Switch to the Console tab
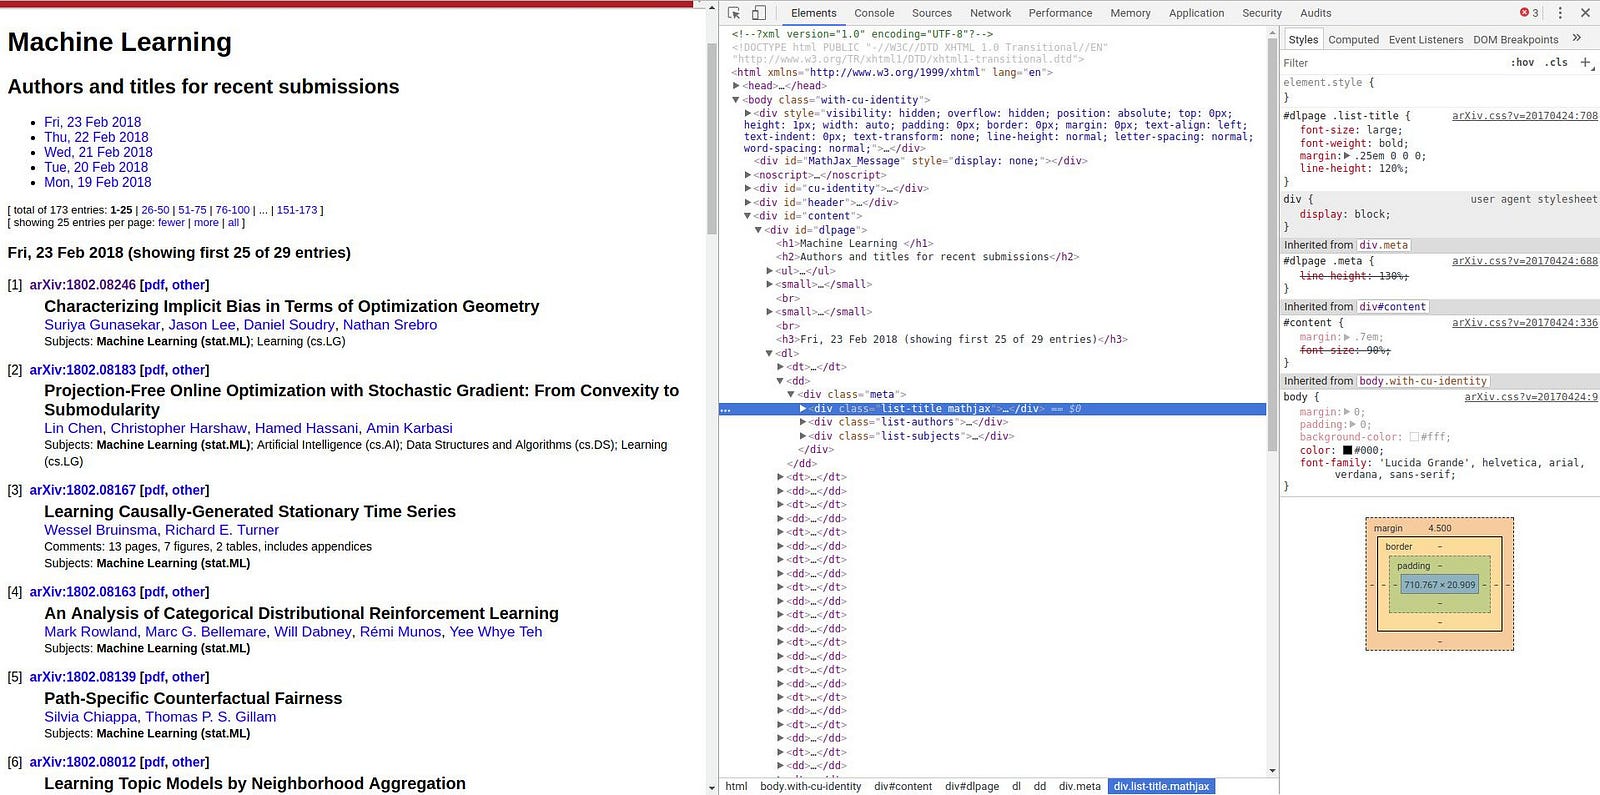This screenshot has height=795, width=1600. click(874, 13)
